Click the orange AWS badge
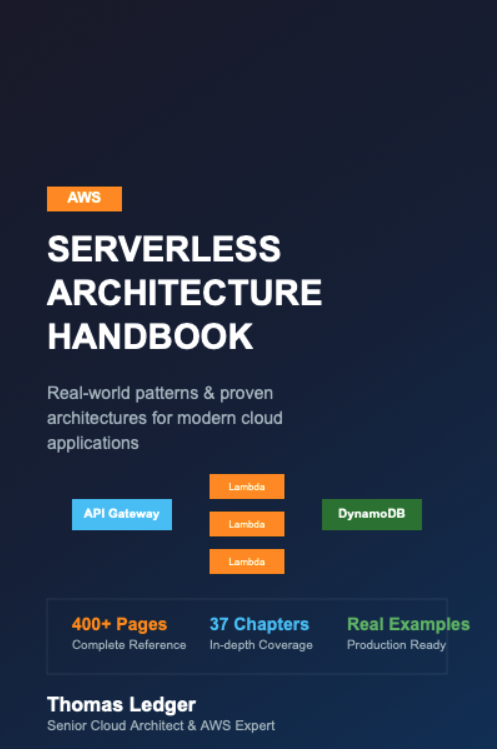Image resolution: width=497 pixels, height=749 pixels. click(x=84, y=199)
